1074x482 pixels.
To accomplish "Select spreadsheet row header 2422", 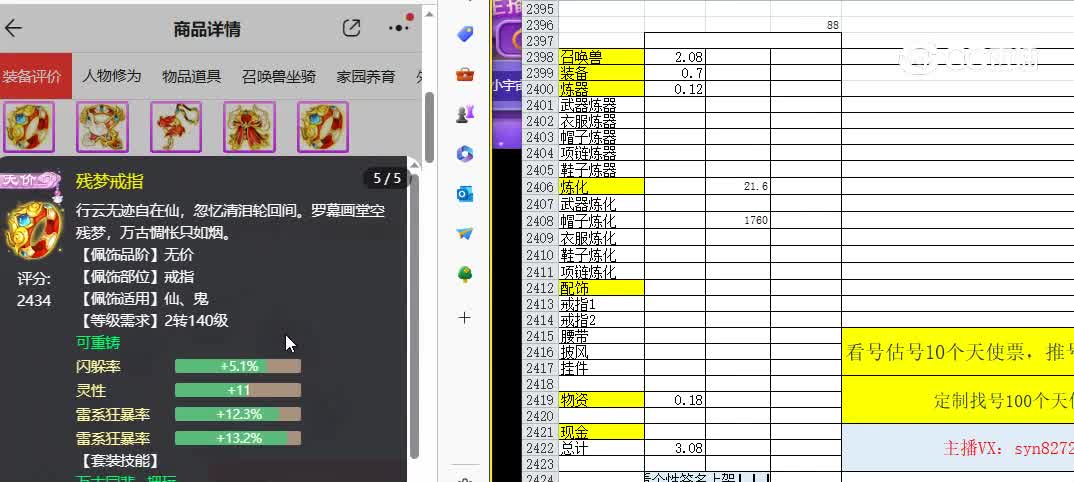I will click(540, 448).
